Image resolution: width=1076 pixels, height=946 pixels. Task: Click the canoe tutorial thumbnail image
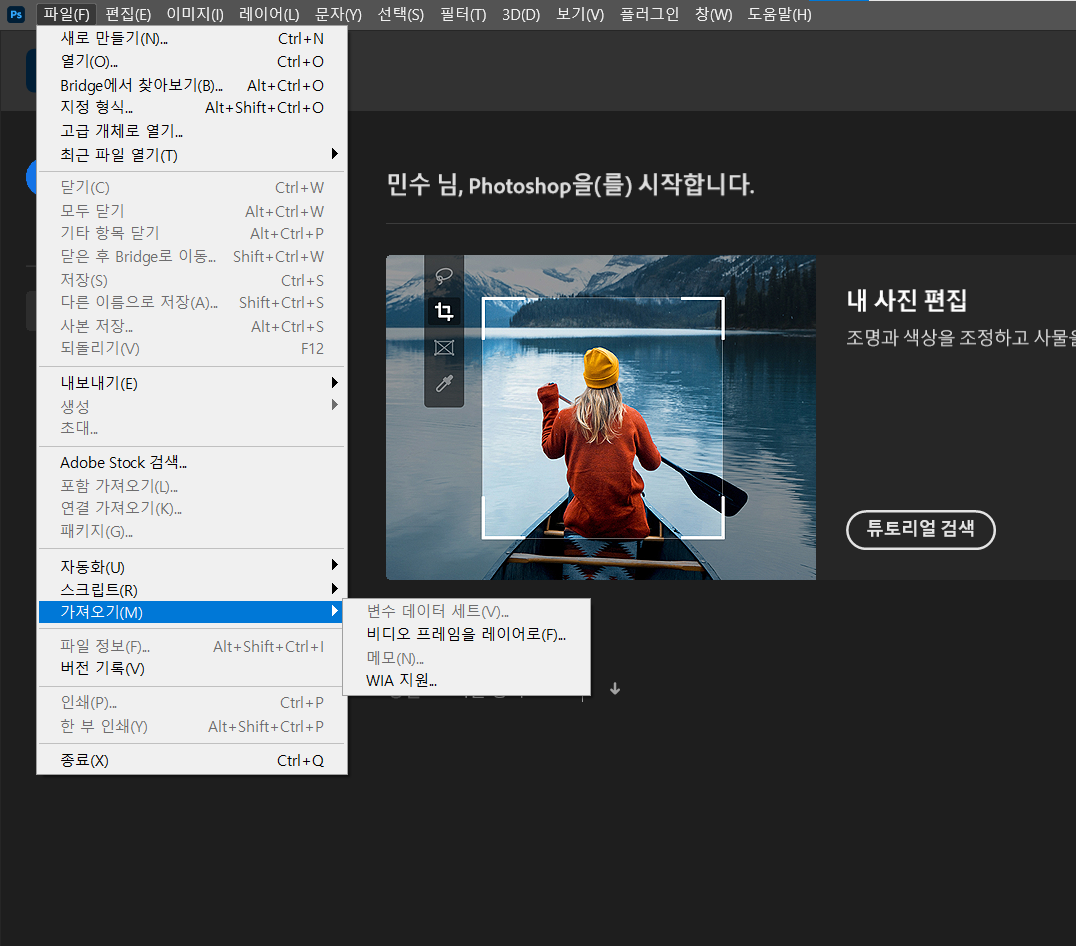pos(600,417)
